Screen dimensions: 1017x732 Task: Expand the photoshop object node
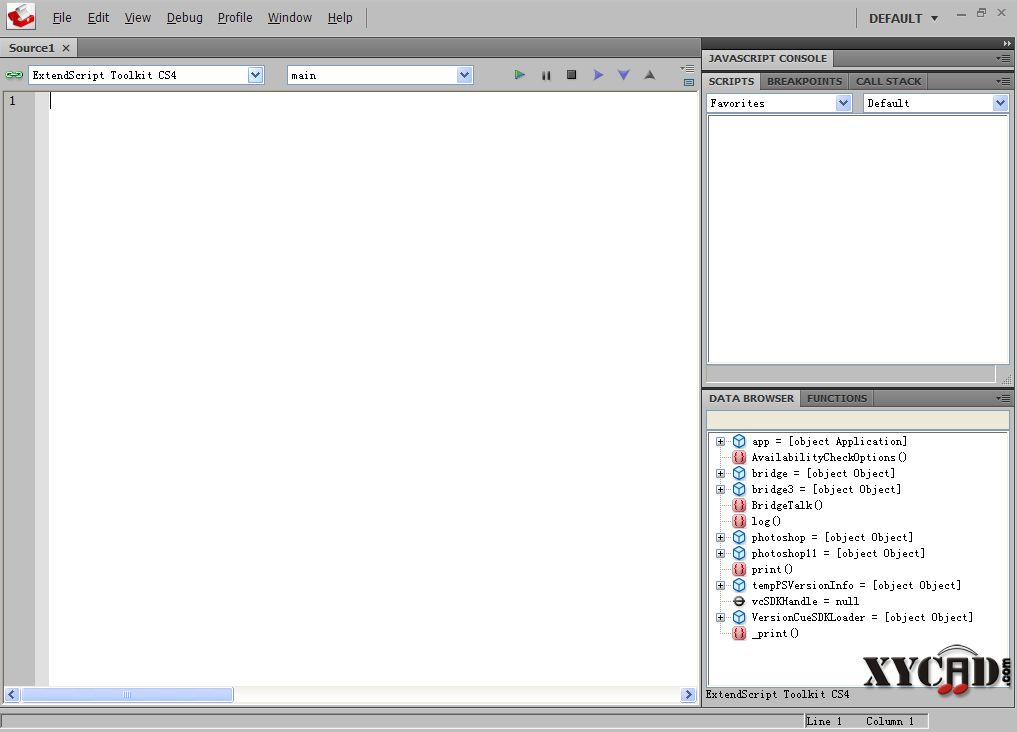[721, 537]
